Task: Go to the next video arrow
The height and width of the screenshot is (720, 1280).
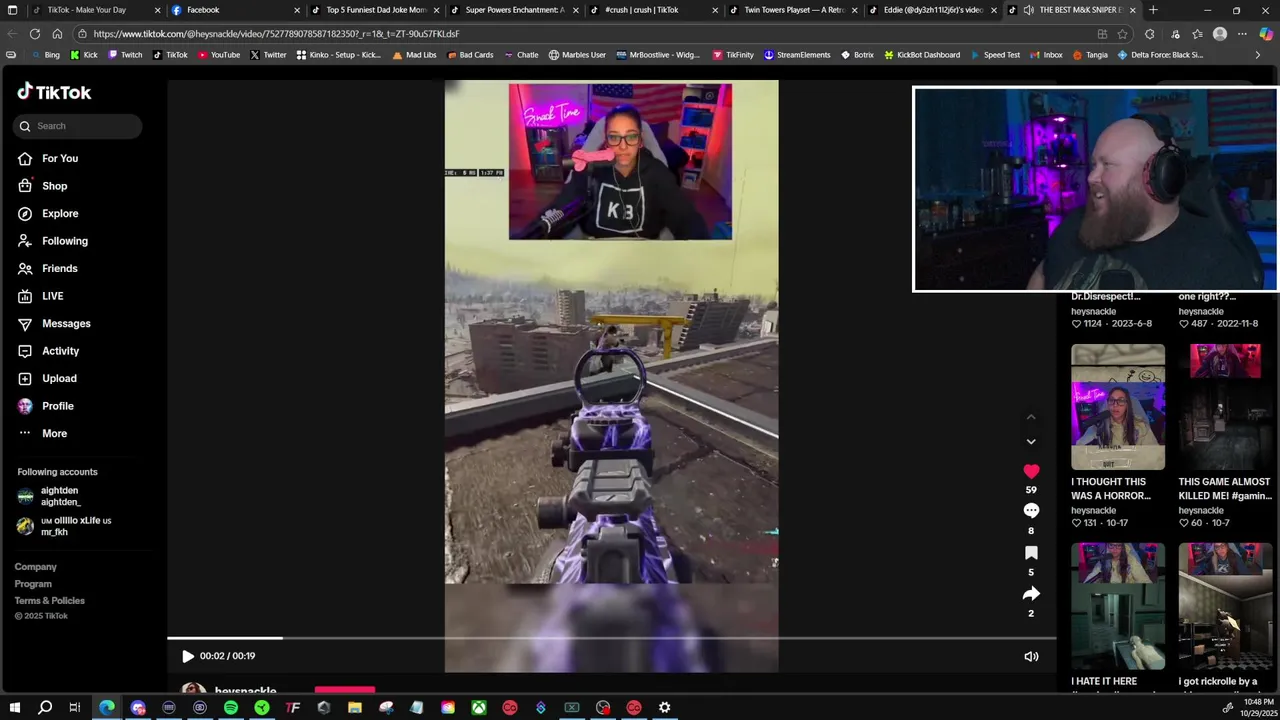Action: click(1031, 441)
